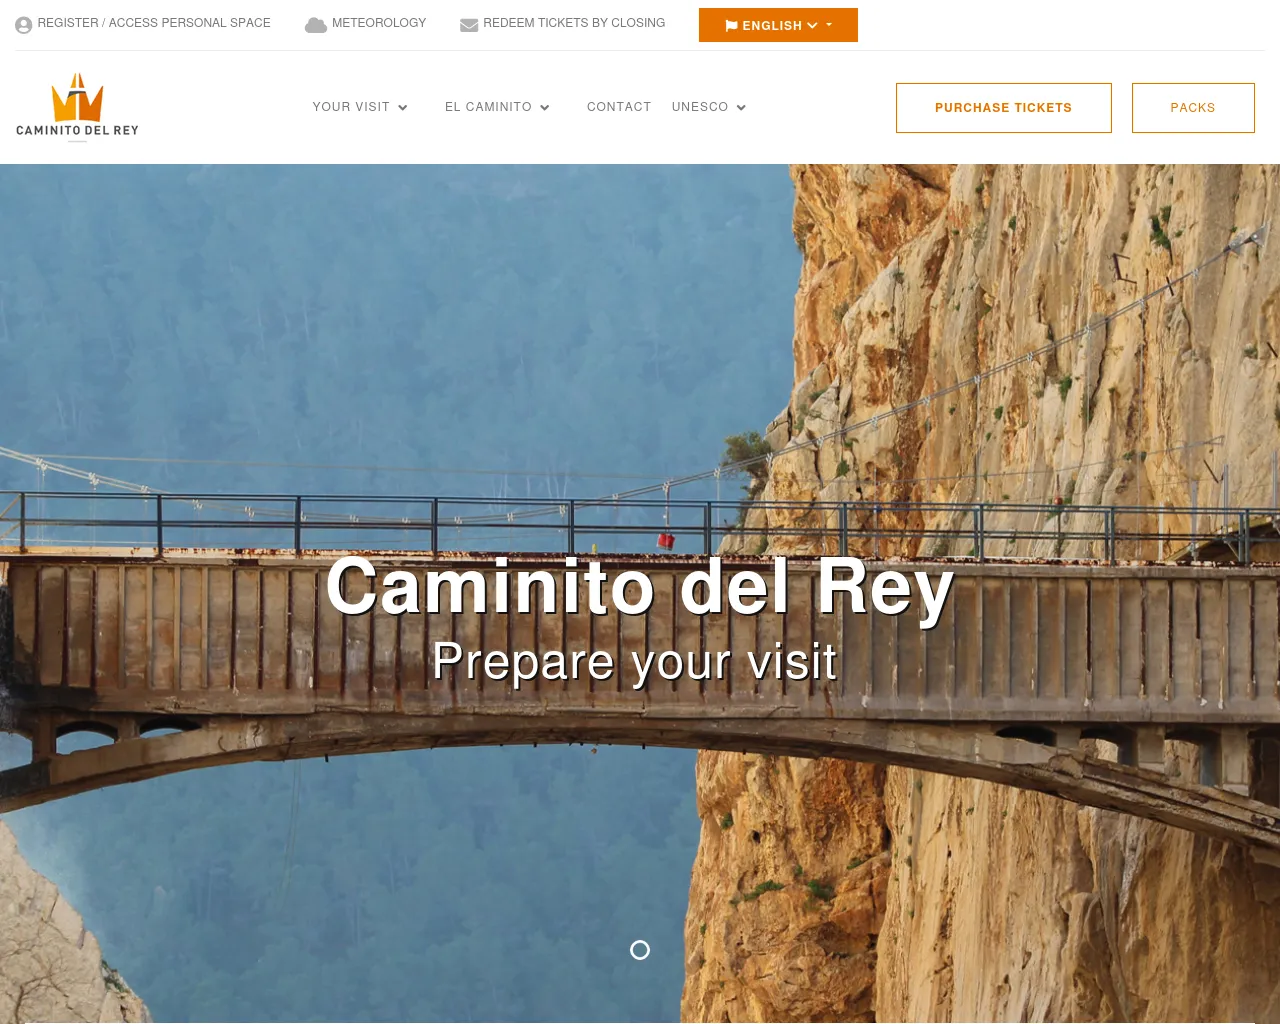Open the Your Visit menu item
1280x1024 pixels.
(x=351, y=107)
